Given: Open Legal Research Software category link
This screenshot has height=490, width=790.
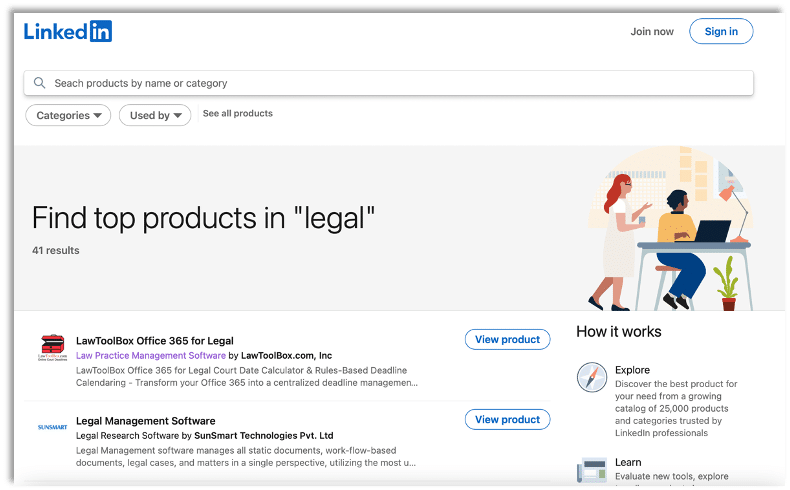Looking at the screenshot, I should [127, 436].
